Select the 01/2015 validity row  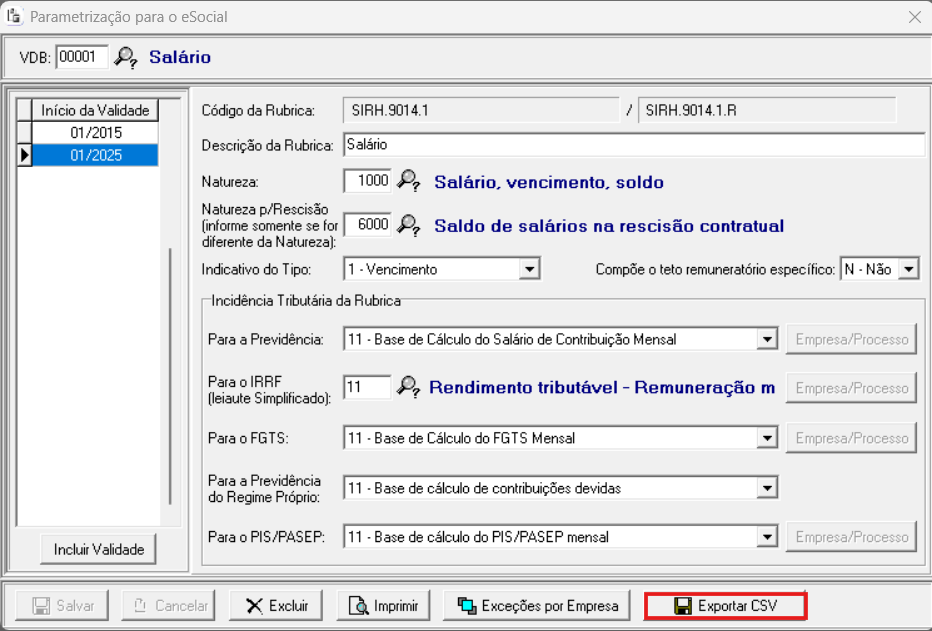(x=95, y=133)
